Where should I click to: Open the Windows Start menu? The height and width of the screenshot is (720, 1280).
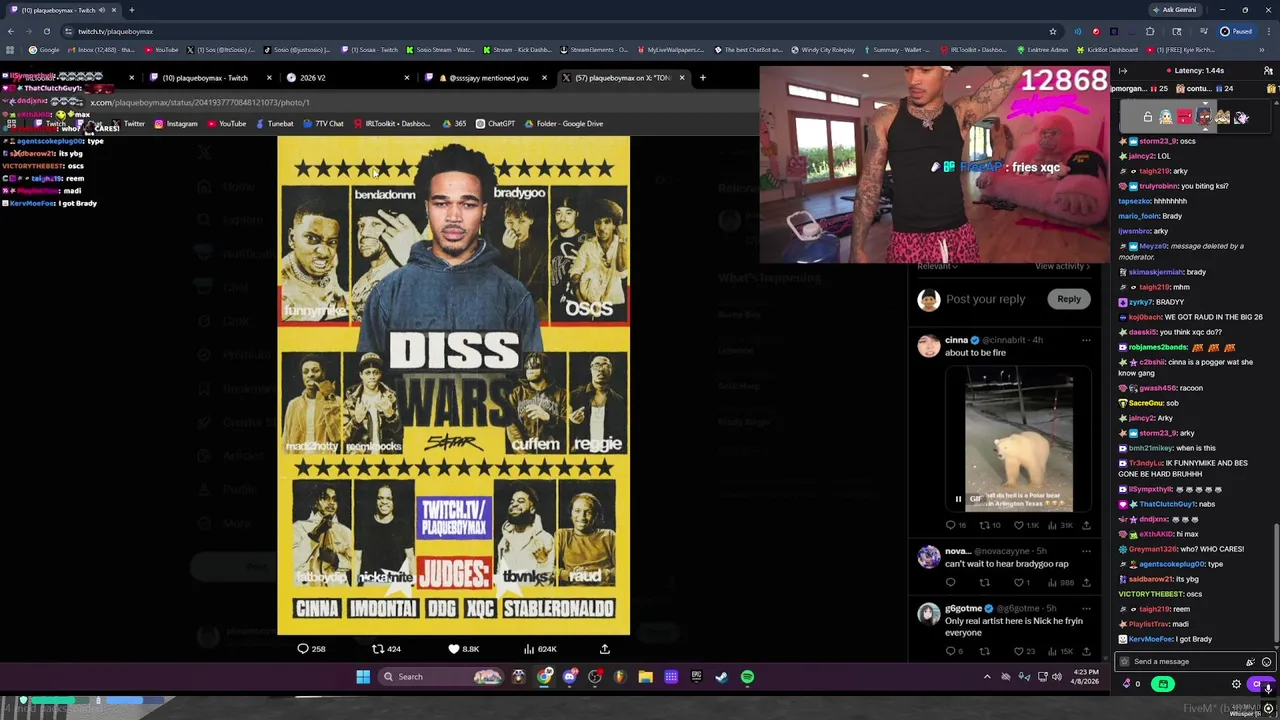tap(363, 677)
